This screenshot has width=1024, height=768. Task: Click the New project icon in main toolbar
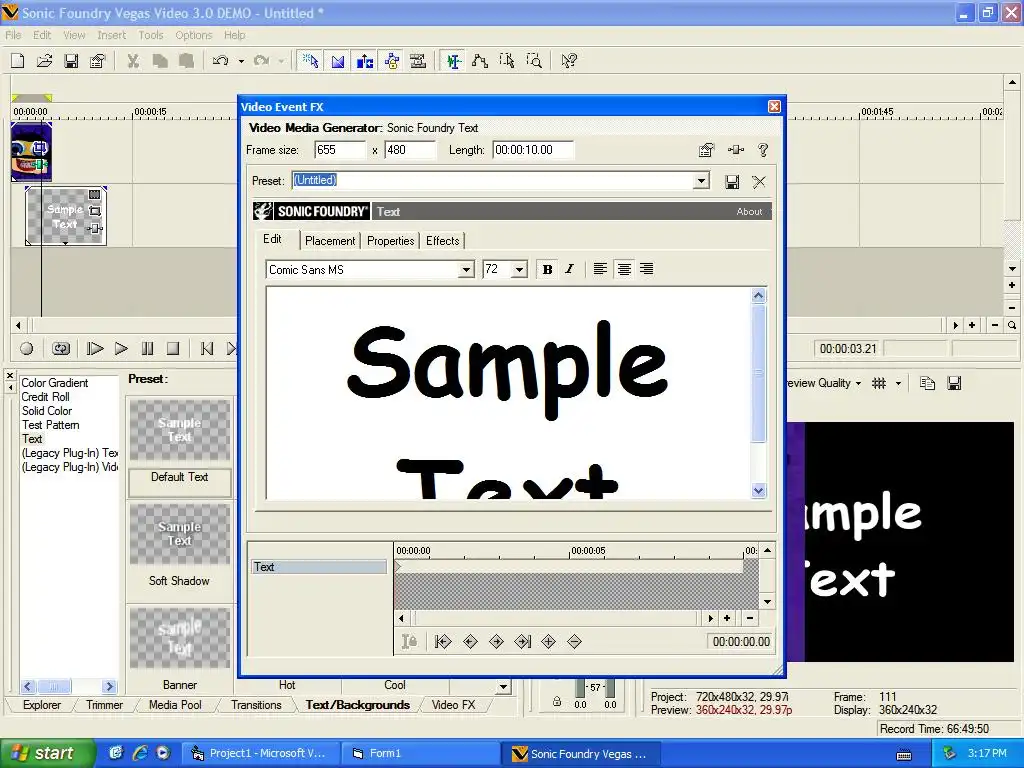18,61
